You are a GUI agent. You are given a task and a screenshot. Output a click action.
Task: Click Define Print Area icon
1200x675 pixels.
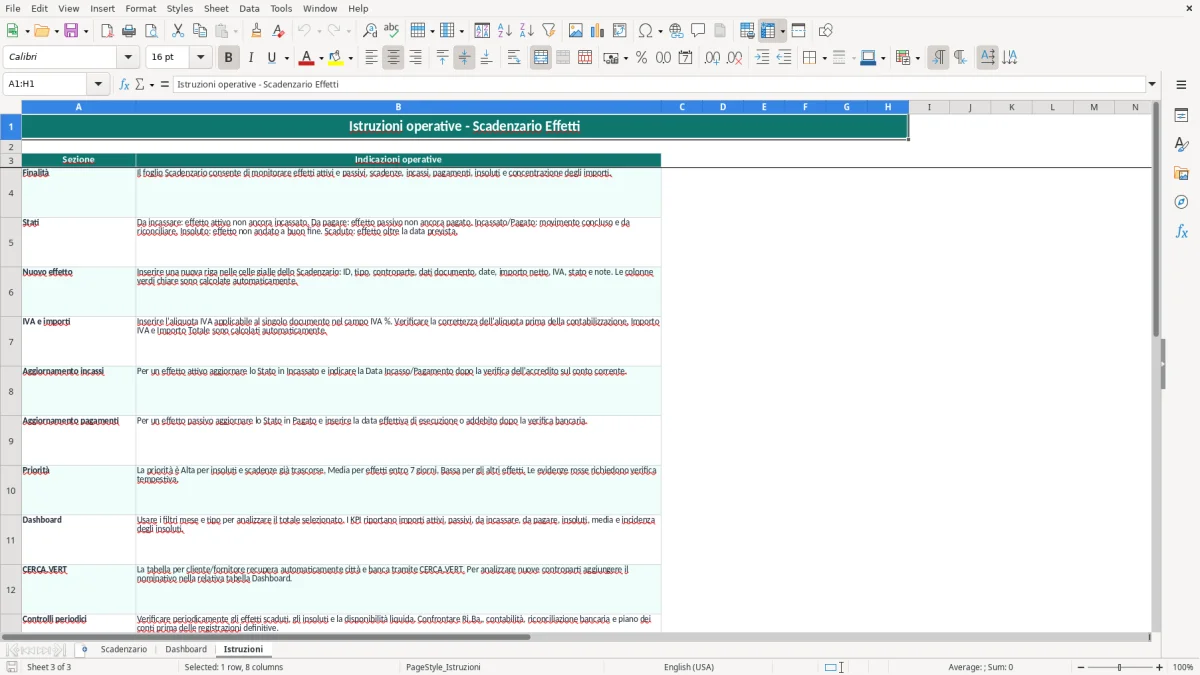pyautogui.click(x=747, y=31)
